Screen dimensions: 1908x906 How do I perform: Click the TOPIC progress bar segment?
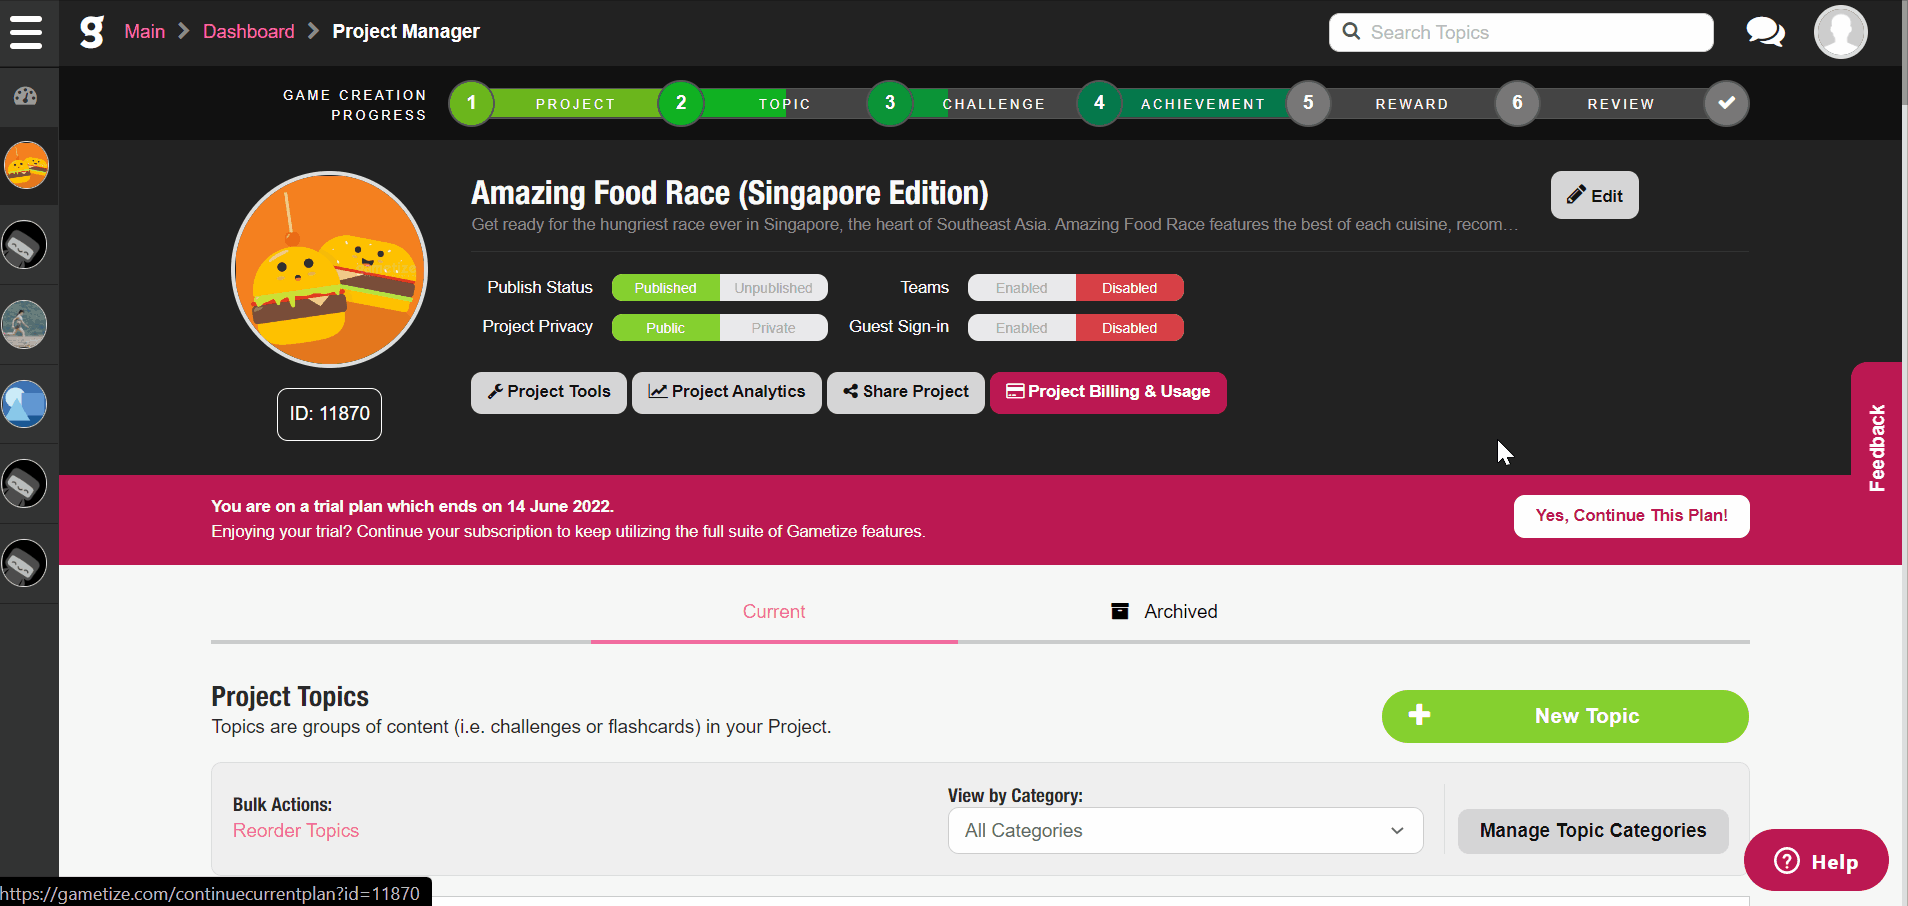click(785, 103)
